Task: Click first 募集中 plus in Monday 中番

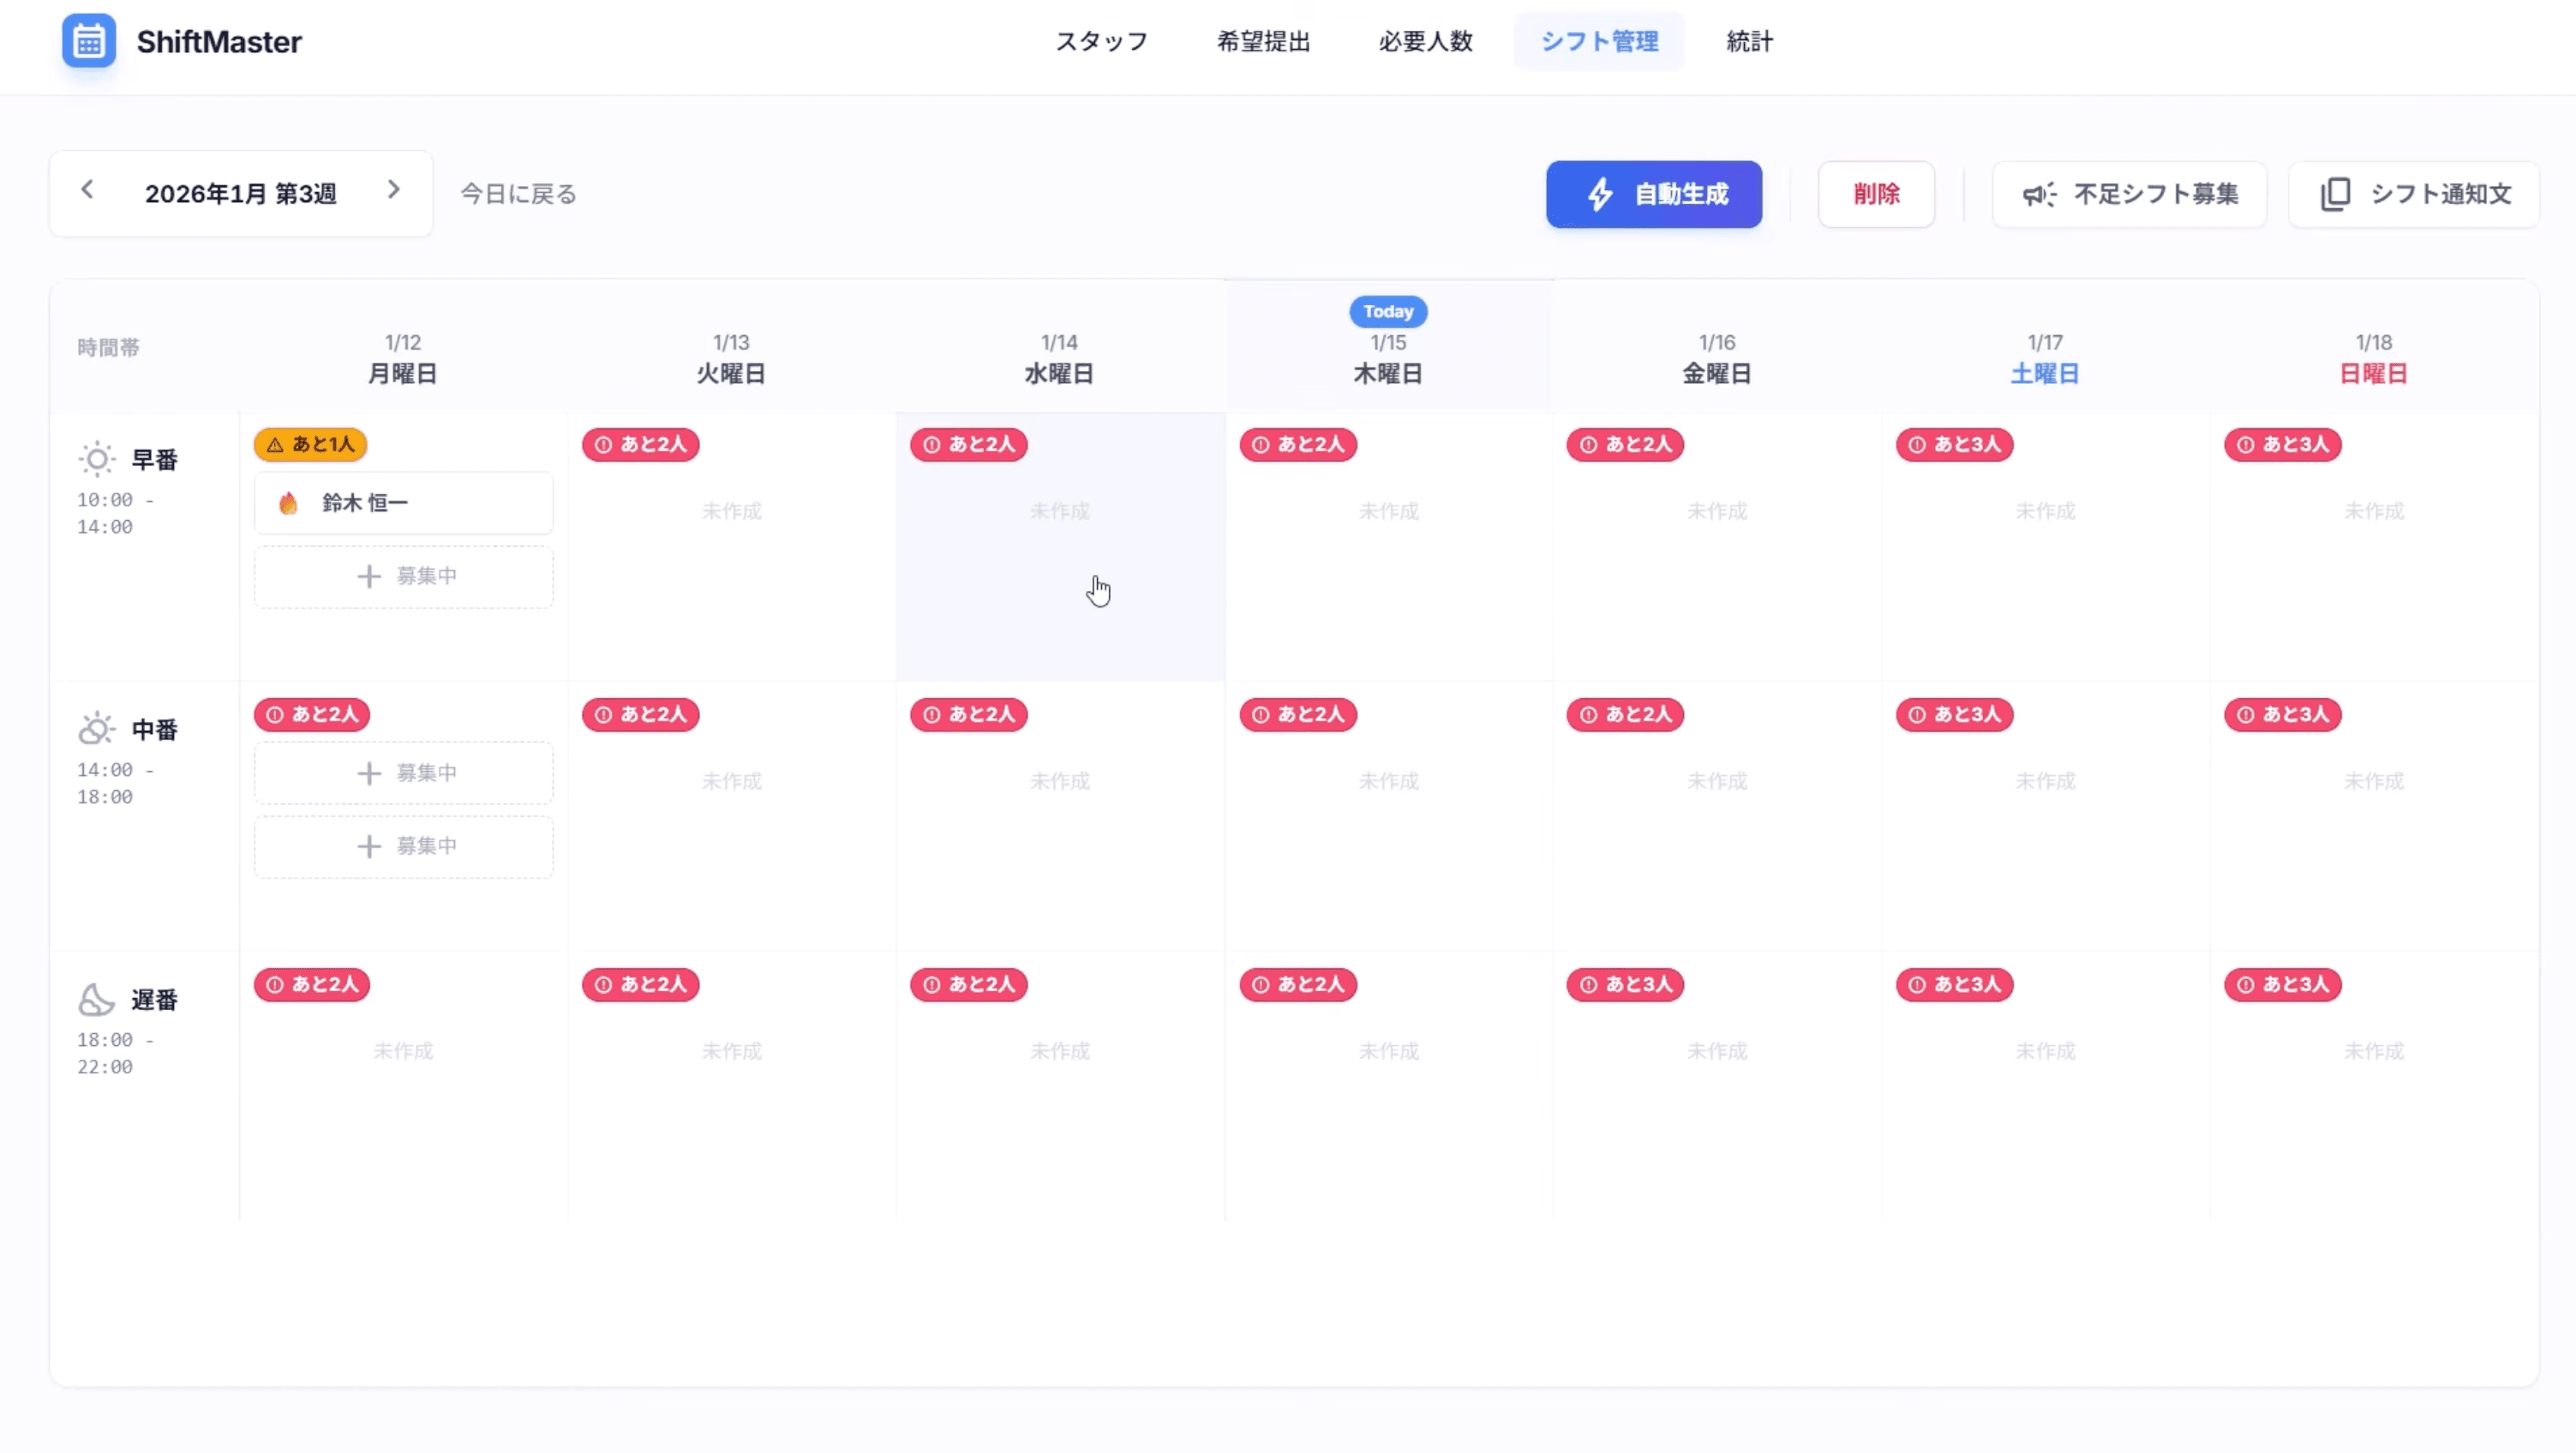Action: (x=369, y=773)
